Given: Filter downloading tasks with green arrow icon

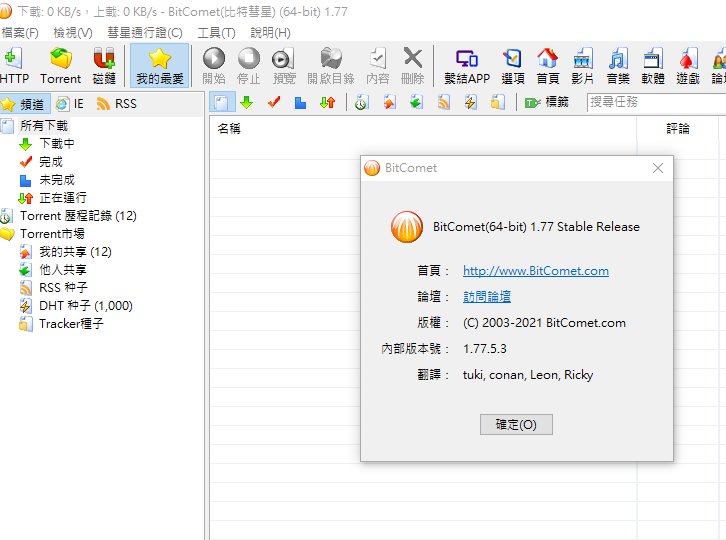Looking at the screenshot, I should pos(247,102).
